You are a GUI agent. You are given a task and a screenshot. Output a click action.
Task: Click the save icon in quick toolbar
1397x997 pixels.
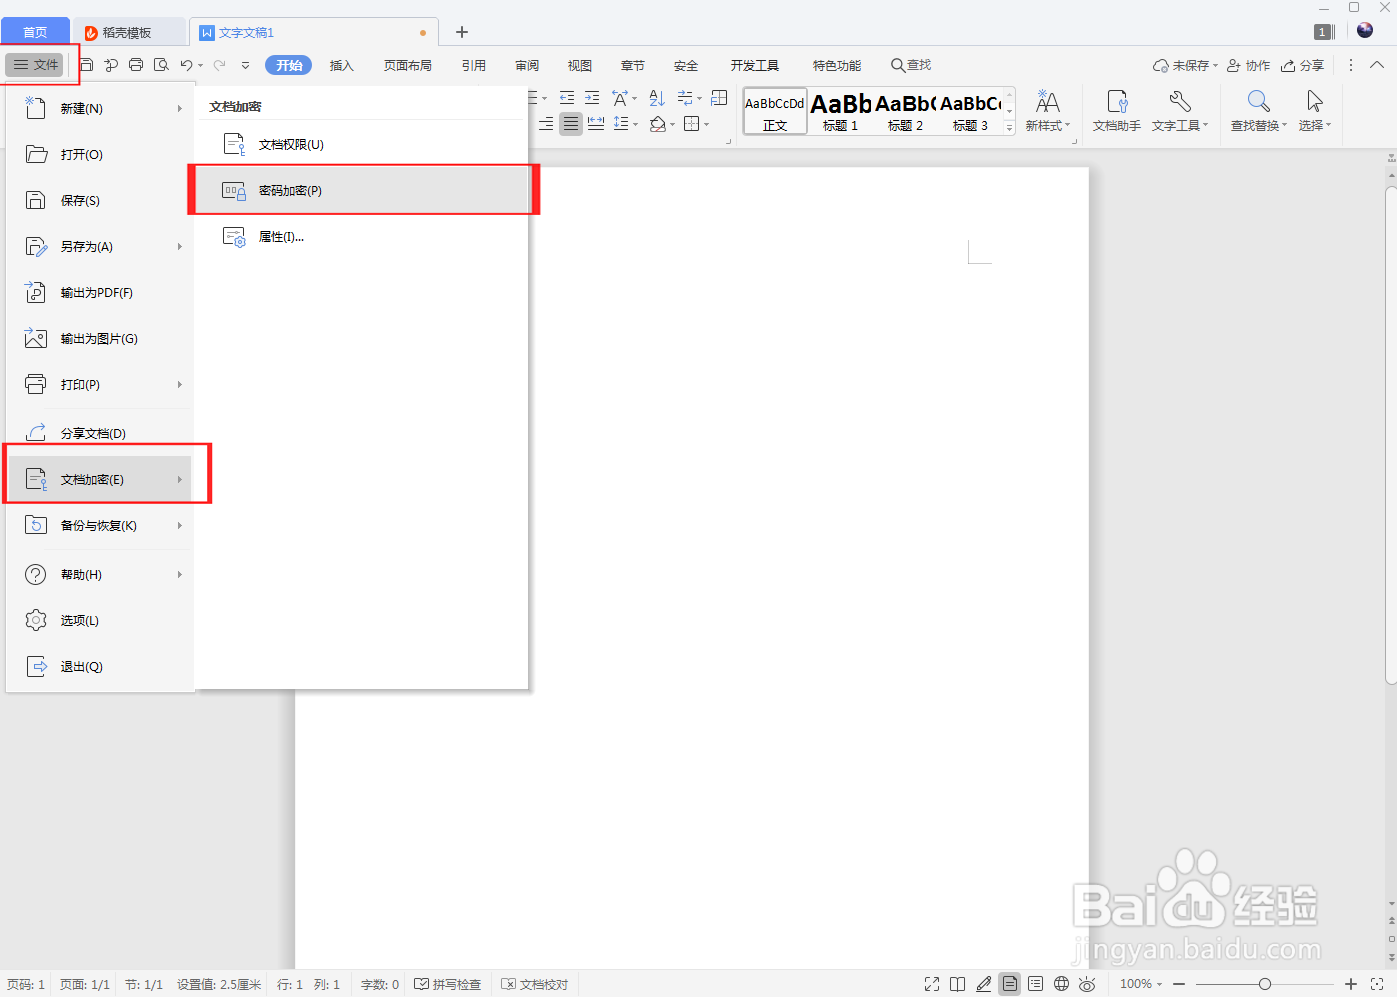point(86,65)
